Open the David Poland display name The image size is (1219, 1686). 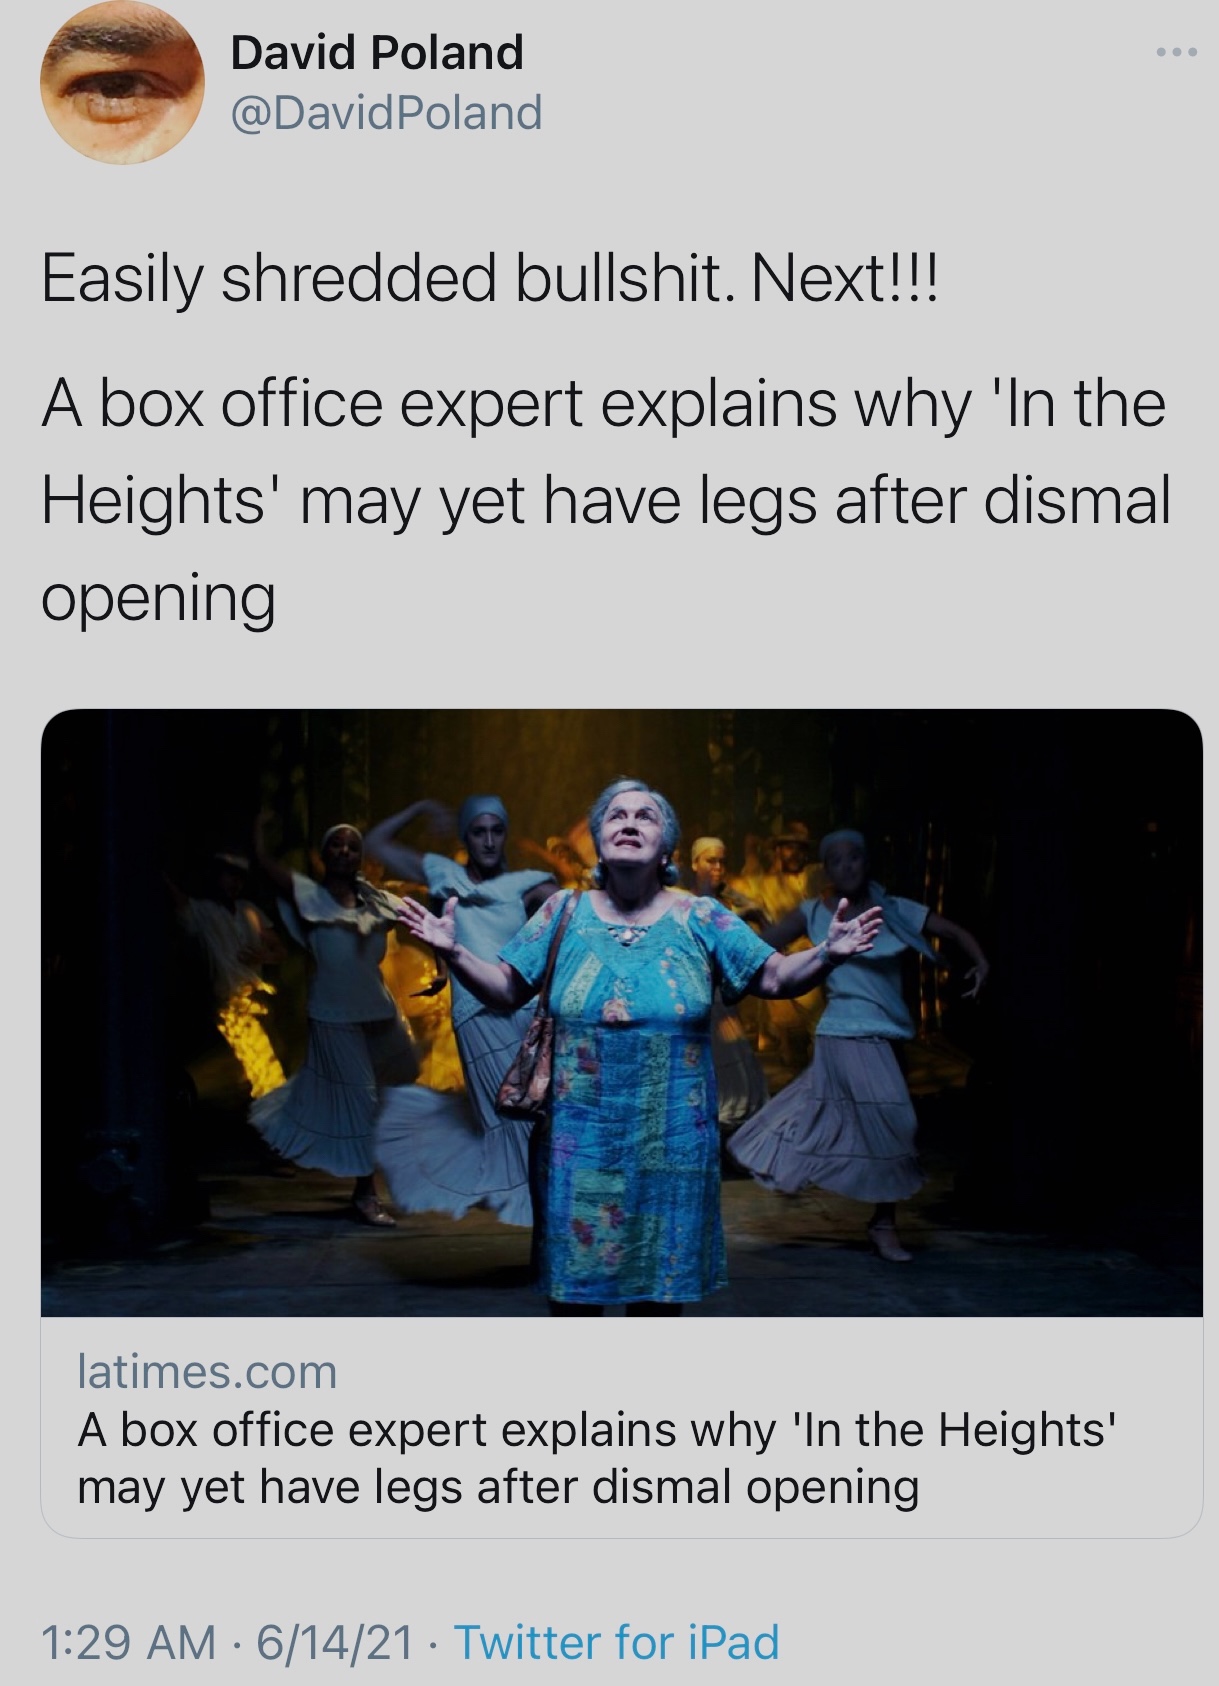(377, 52)
